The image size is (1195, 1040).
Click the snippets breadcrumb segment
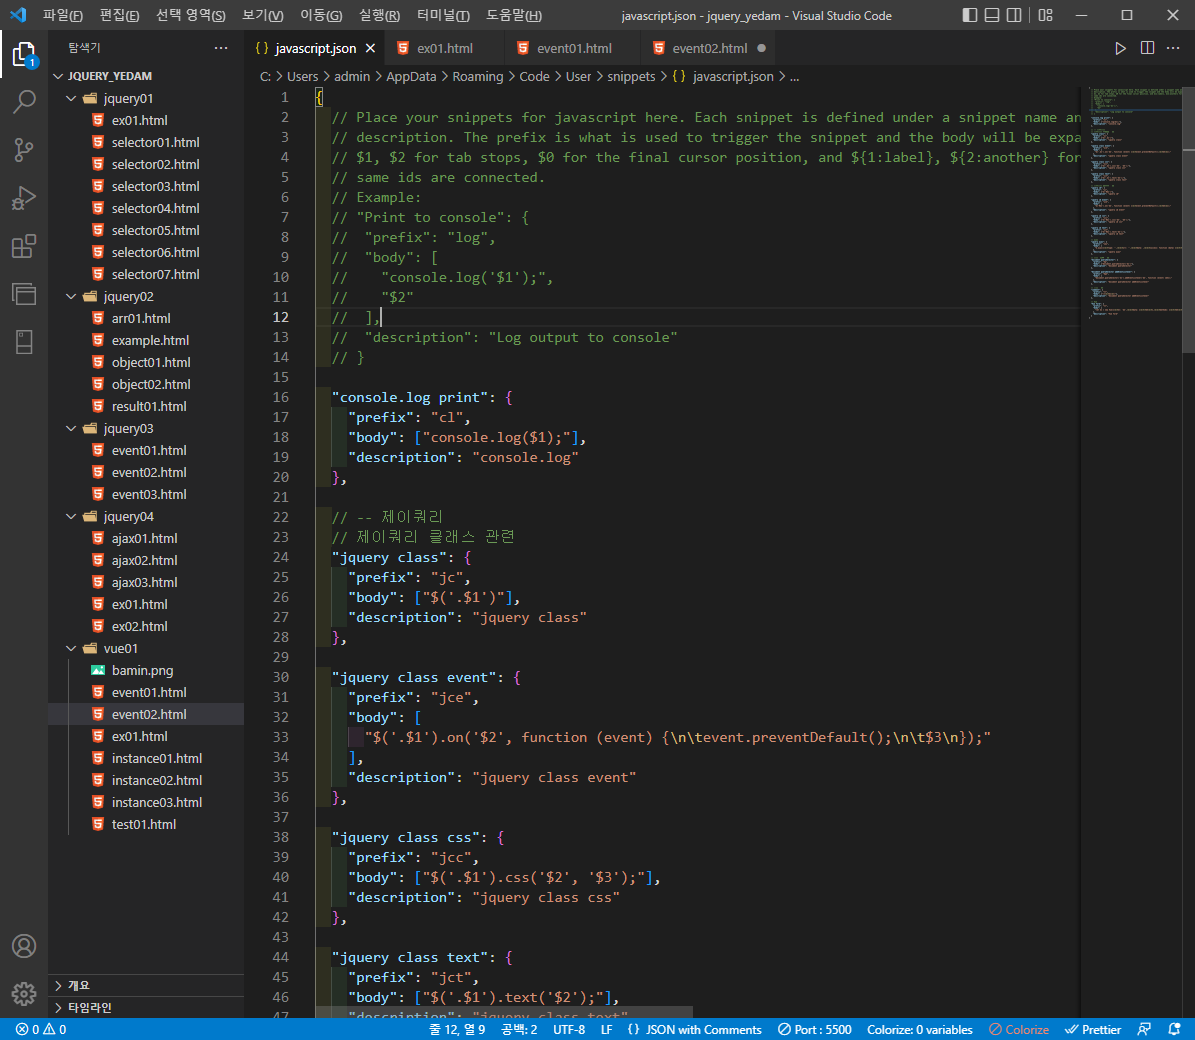coord(631,76)
